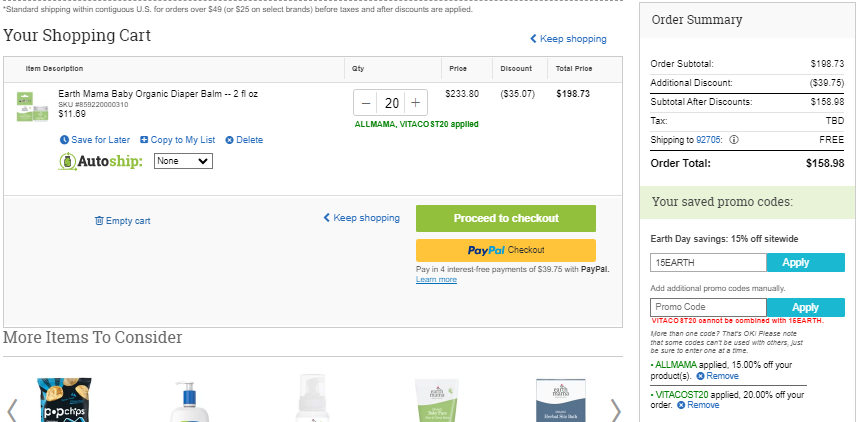Empty cart using trash icon
Screen dimensions: 856x422
[99, 221]
